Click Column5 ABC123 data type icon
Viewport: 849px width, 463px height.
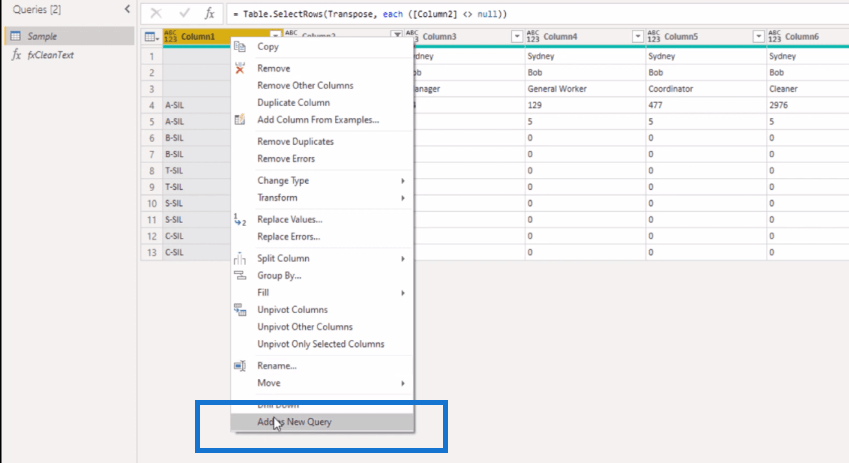coord(654,36)
